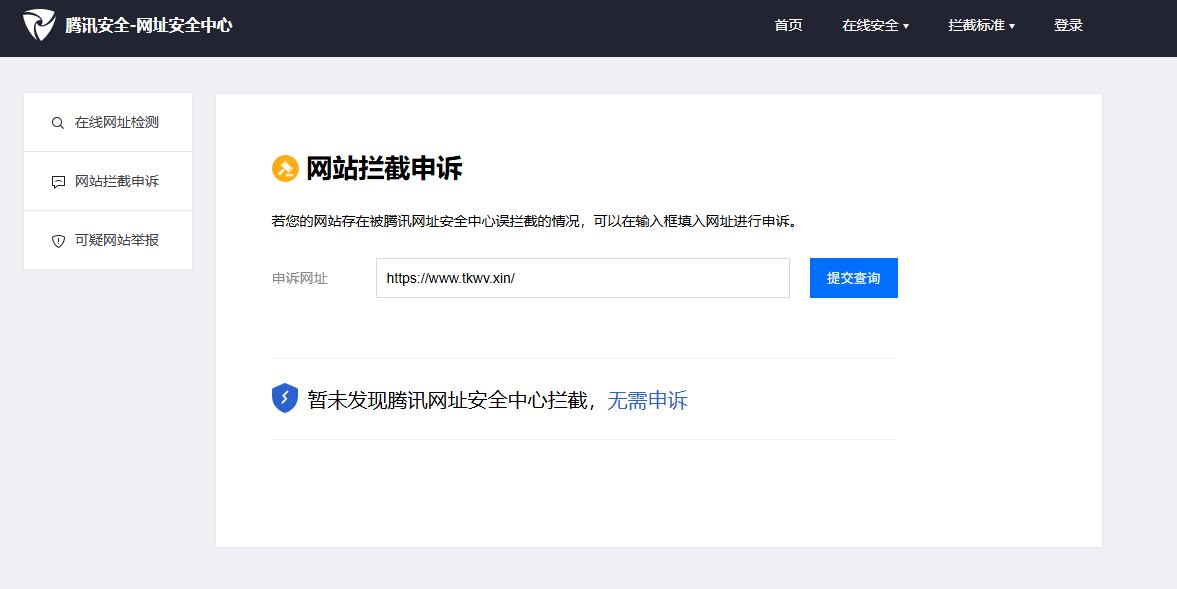This screenshot has height=589, width=1177.
Task: Click the 申诉网址 field label
Action: tap(300, 278)
